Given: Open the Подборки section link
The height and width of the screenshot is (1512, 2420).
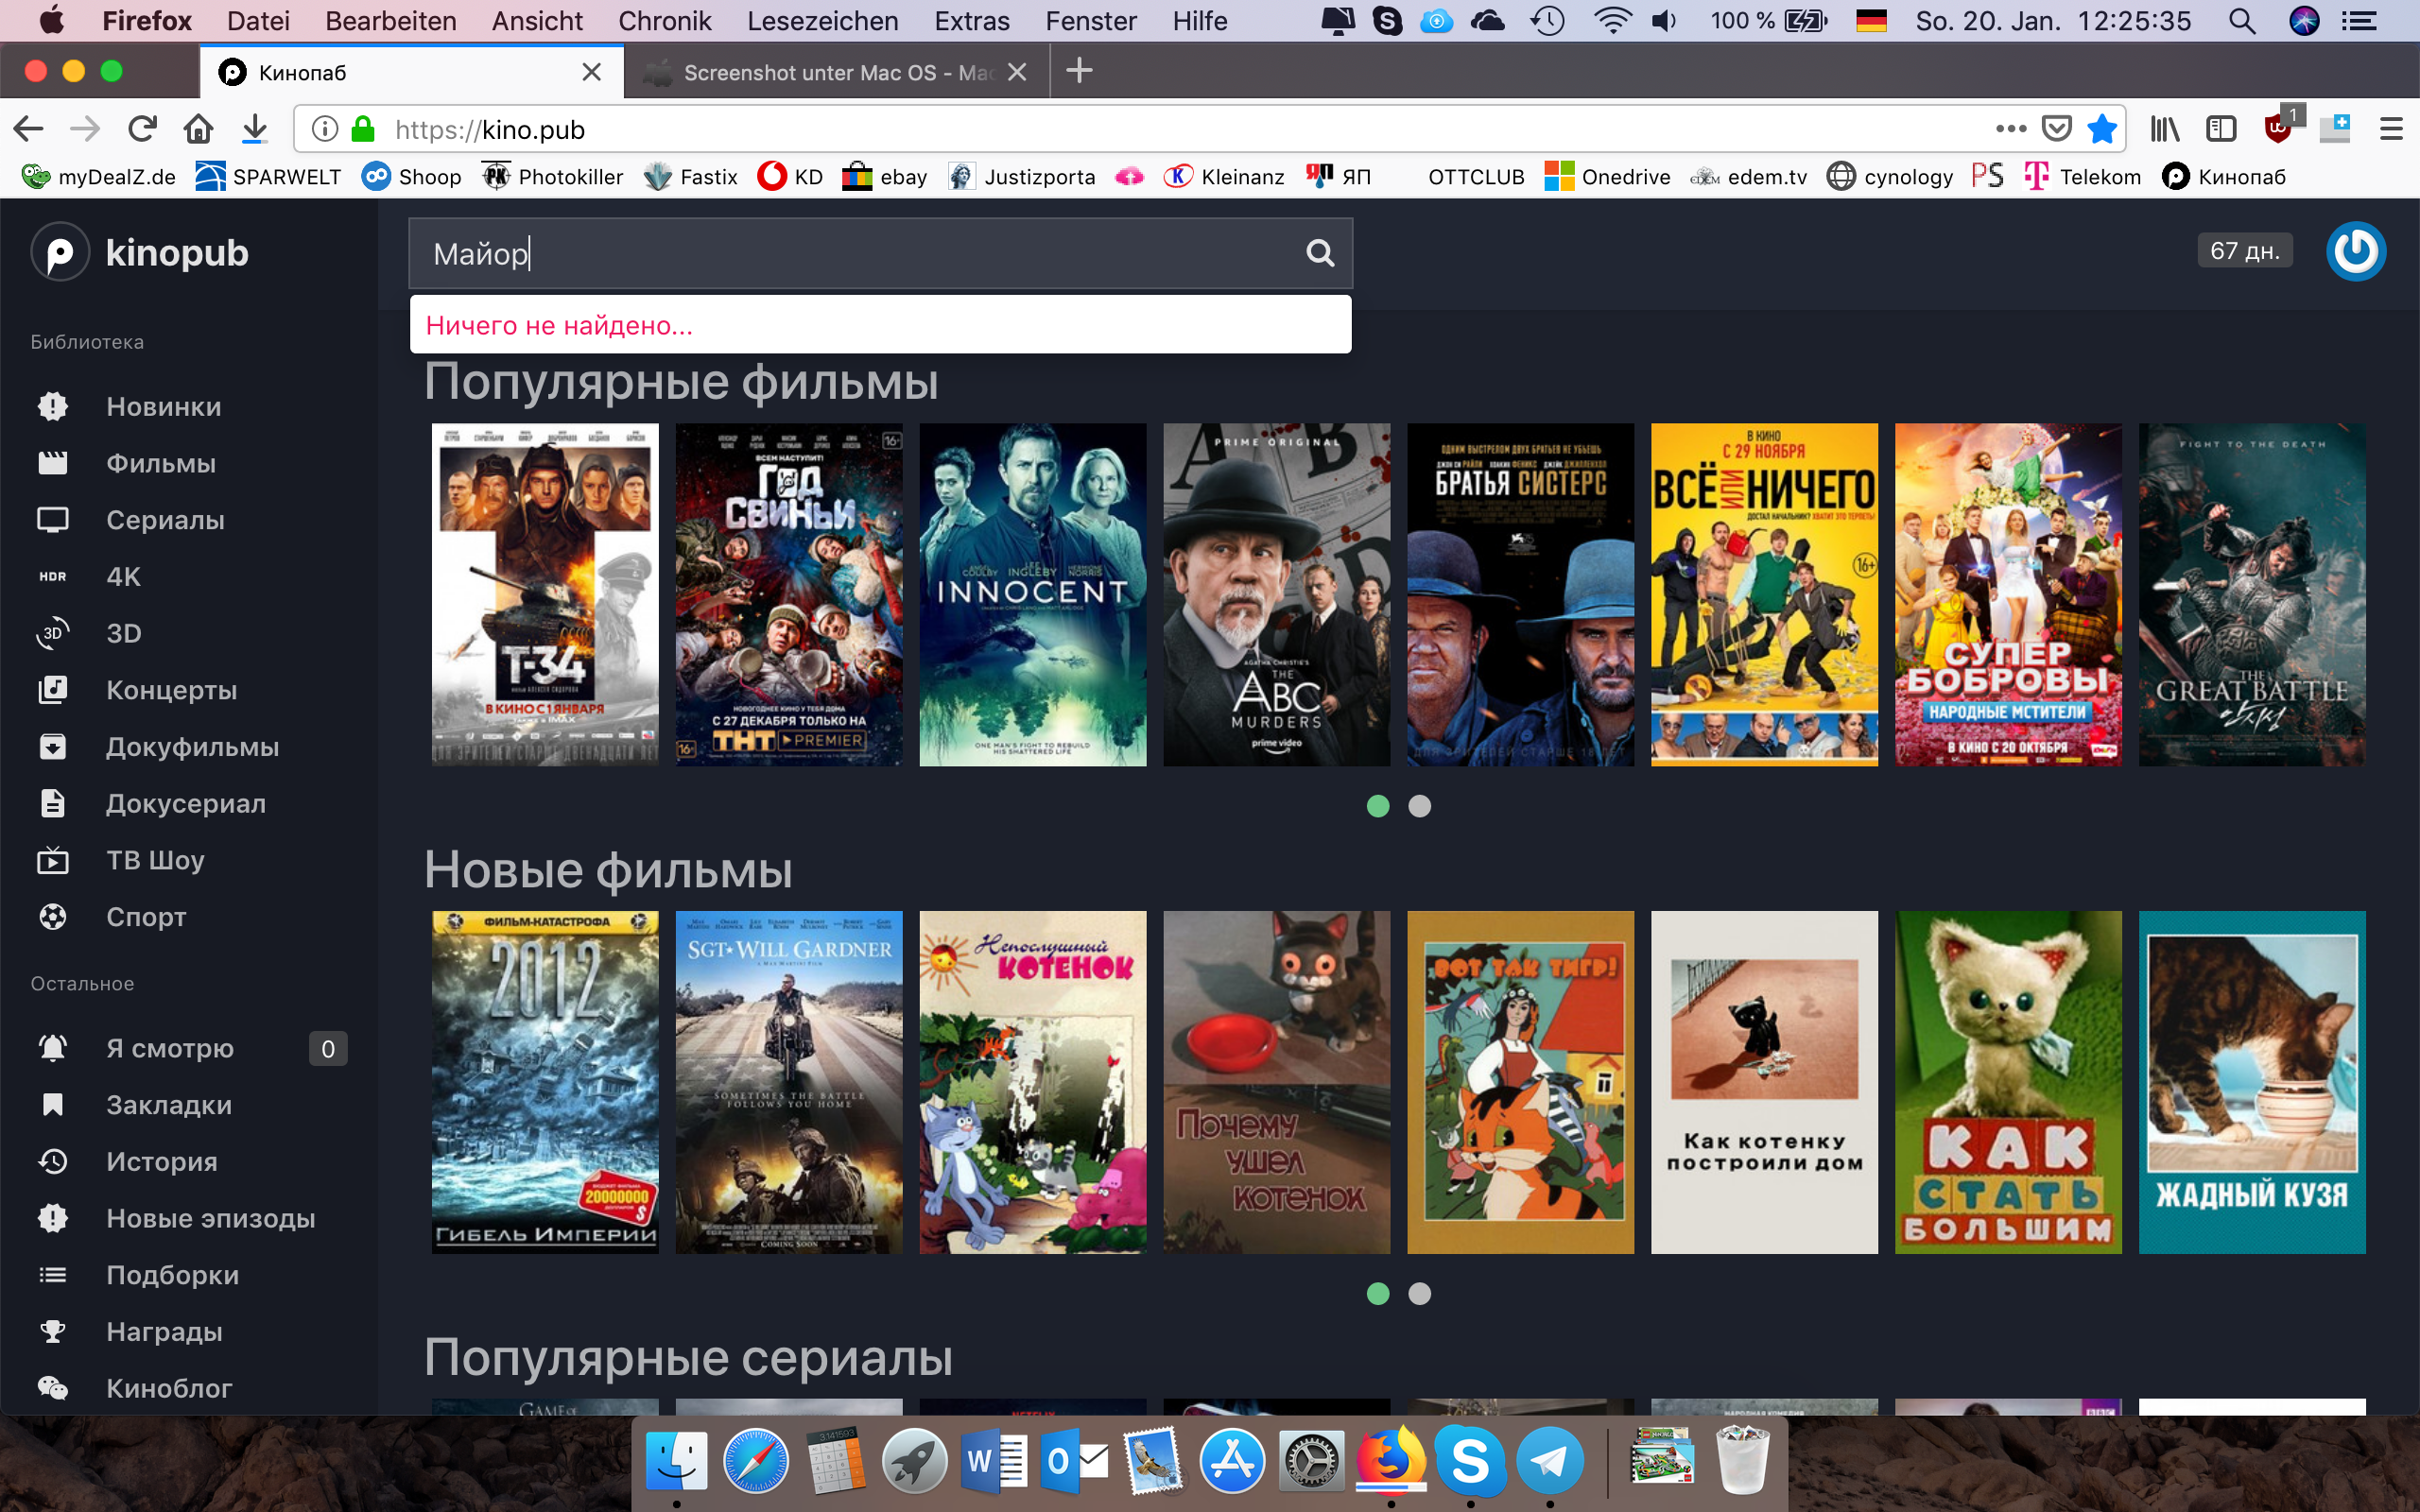Looking at the screenshot, I should coord(173,1275).
